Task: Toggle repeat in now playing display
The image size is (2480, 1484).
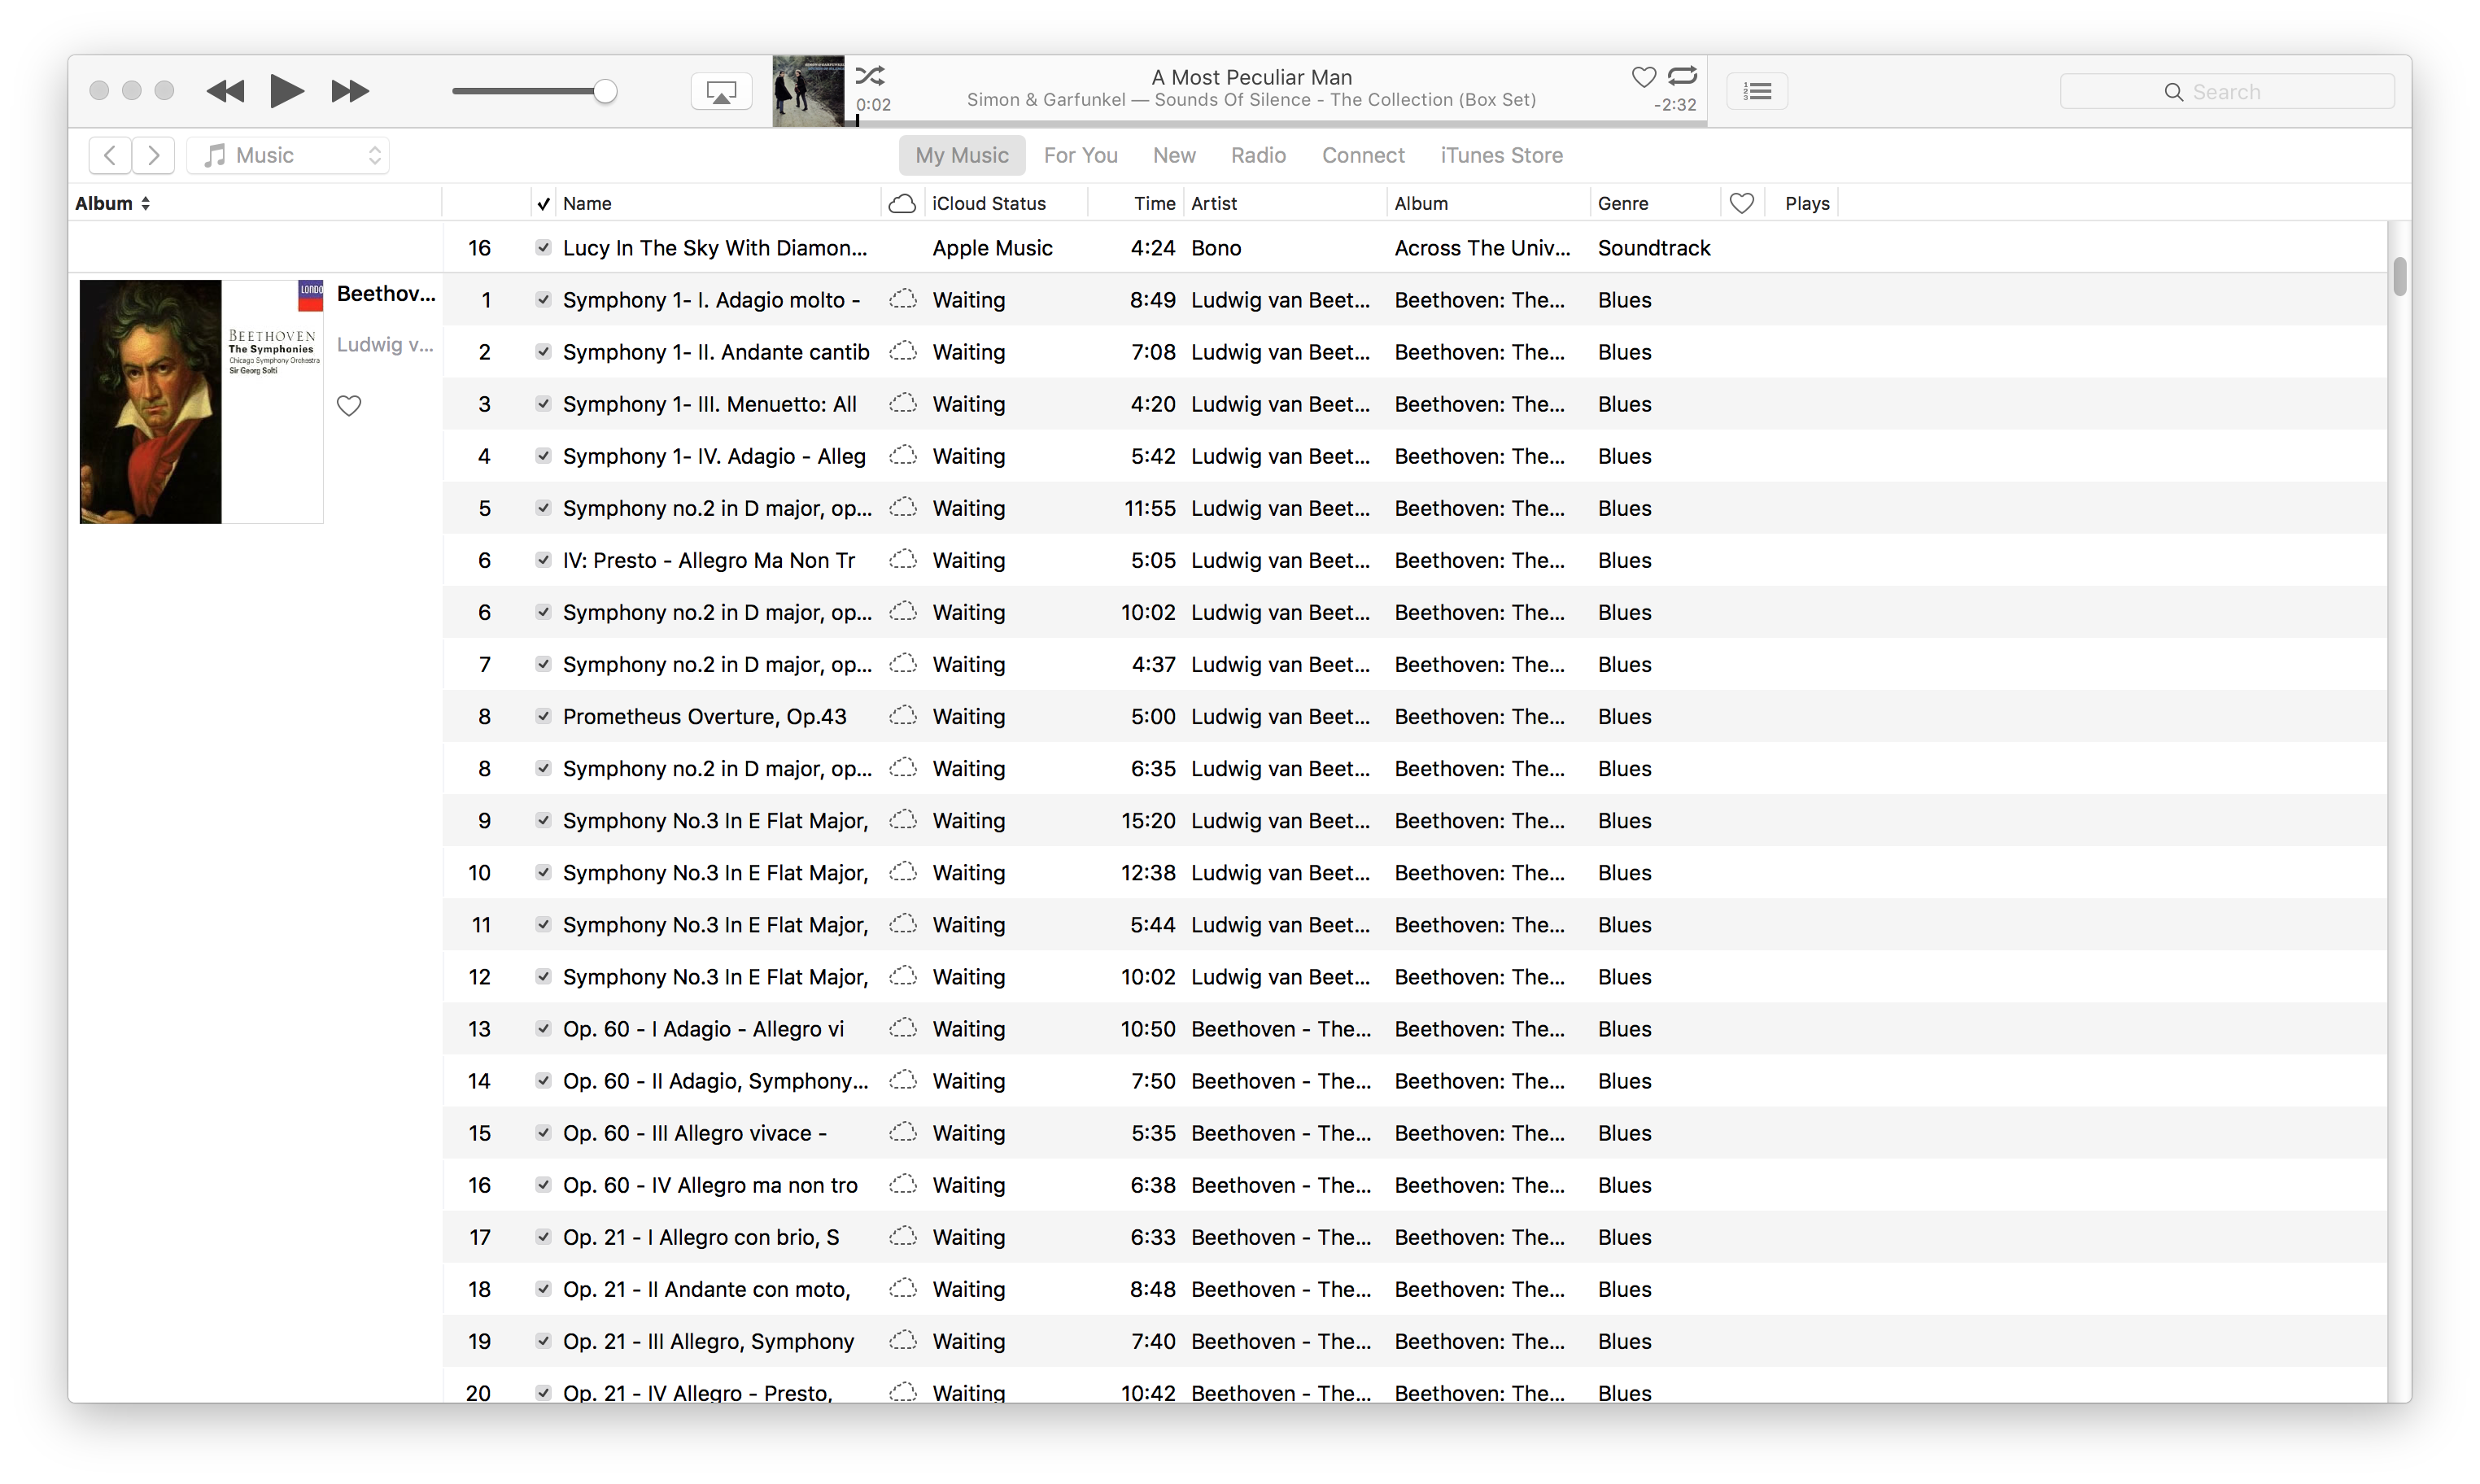Action: point(1683,75)
